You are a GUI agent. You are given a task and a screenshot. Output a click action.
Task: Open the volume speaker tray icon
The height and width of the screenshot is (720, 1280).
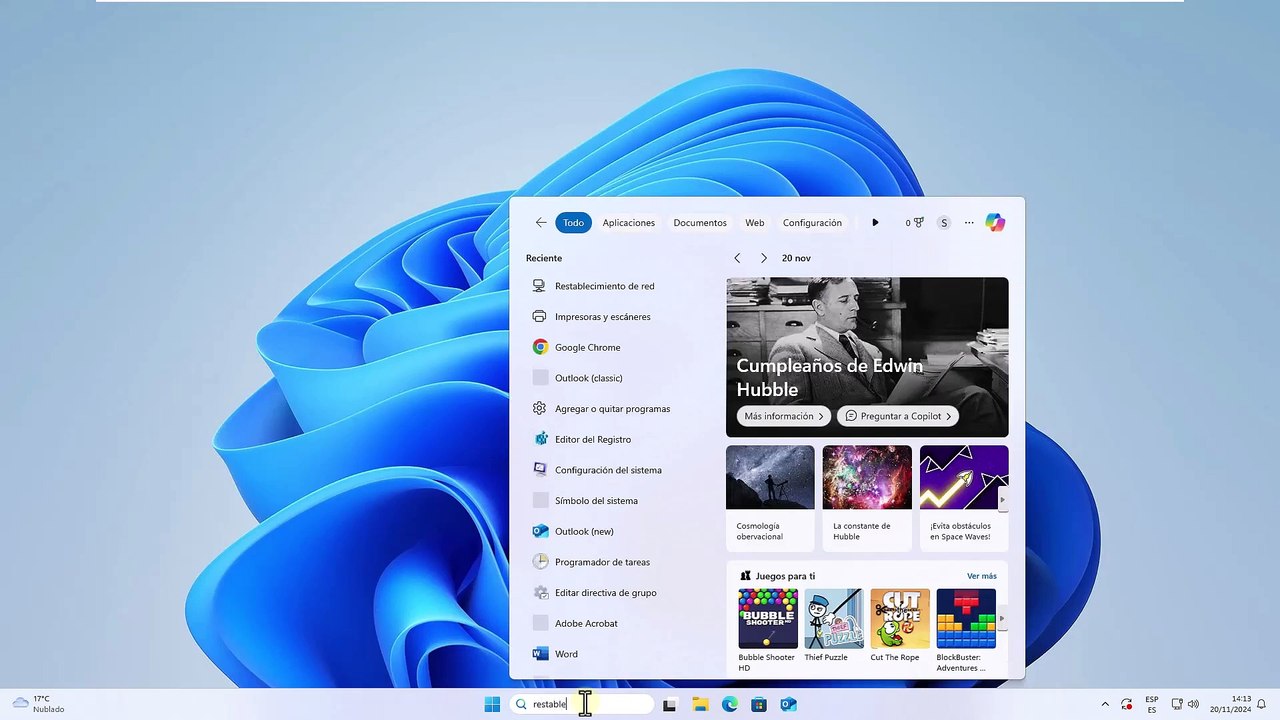[x=1193, y=704]
